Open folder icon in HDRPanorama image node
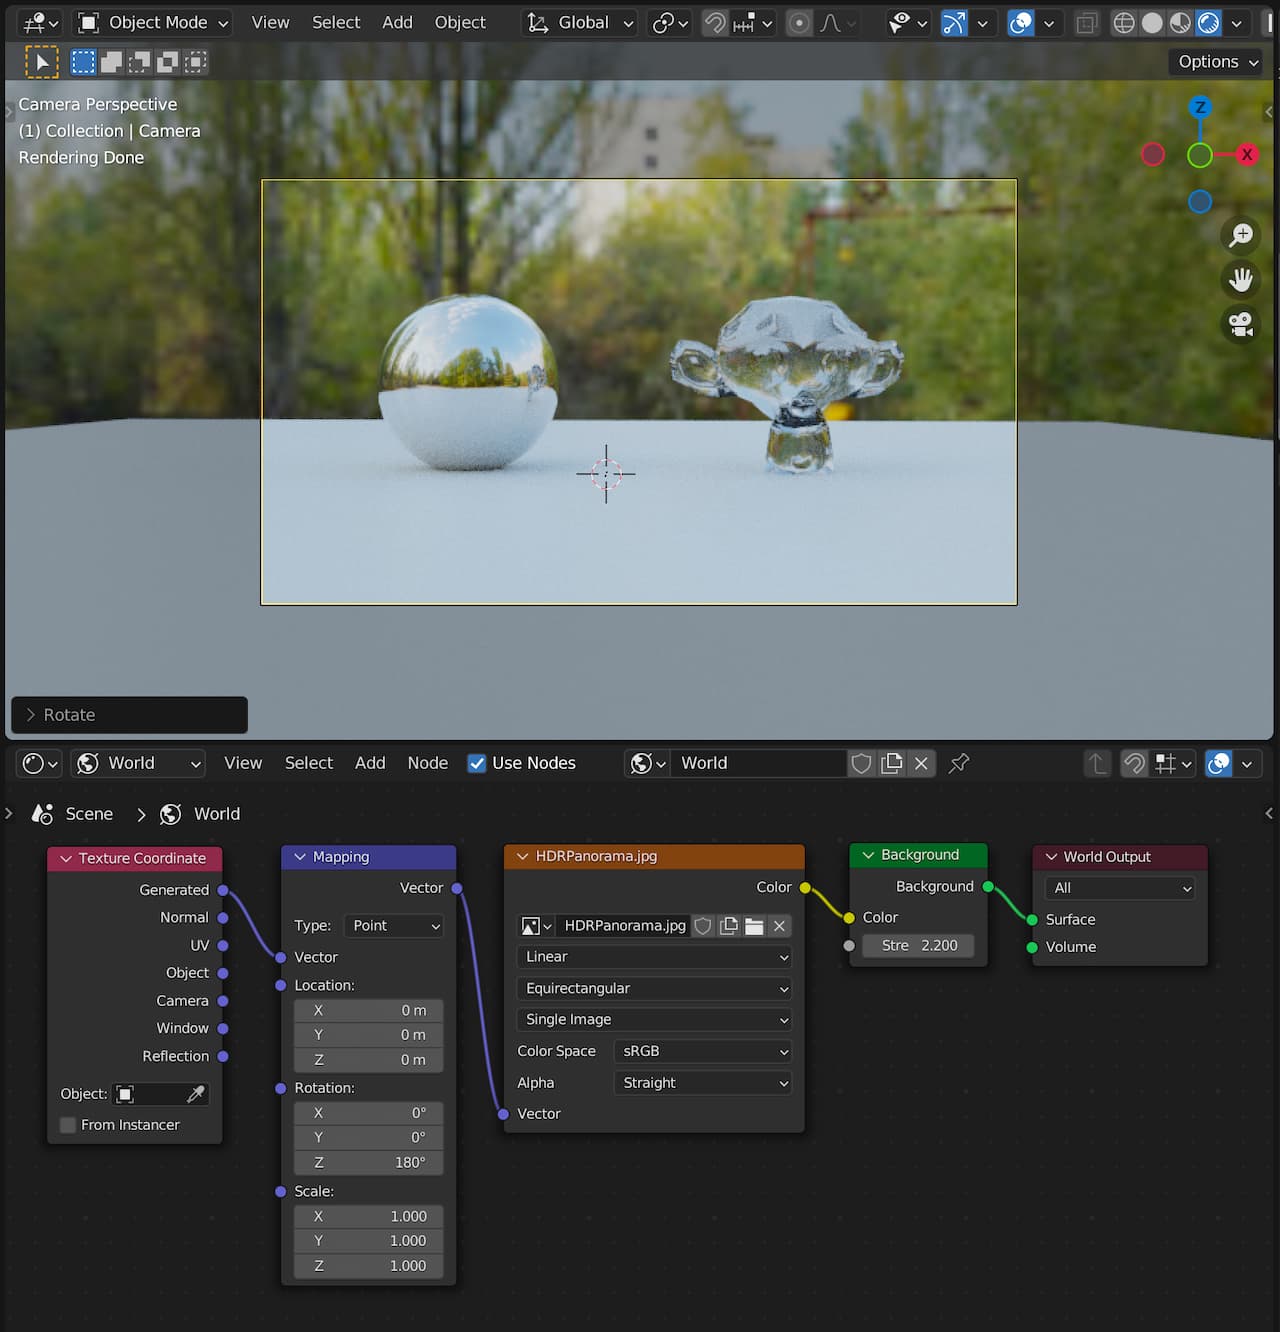 click(754, 926)
